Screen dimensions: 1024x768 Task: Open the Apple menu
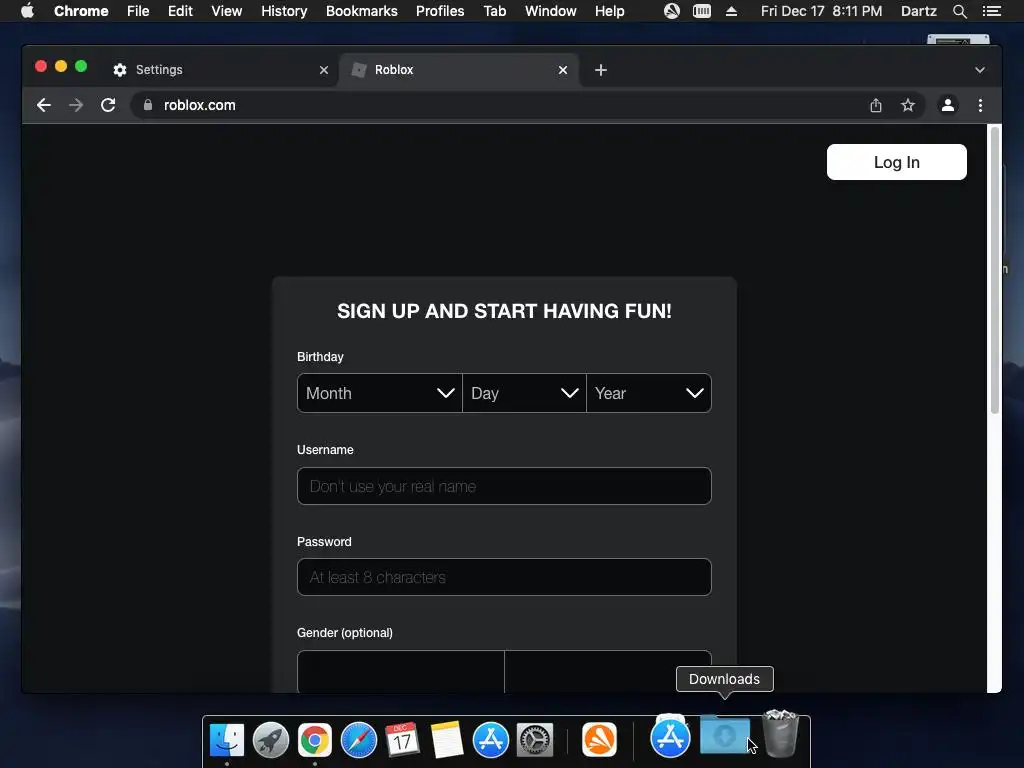click(27, 11)
